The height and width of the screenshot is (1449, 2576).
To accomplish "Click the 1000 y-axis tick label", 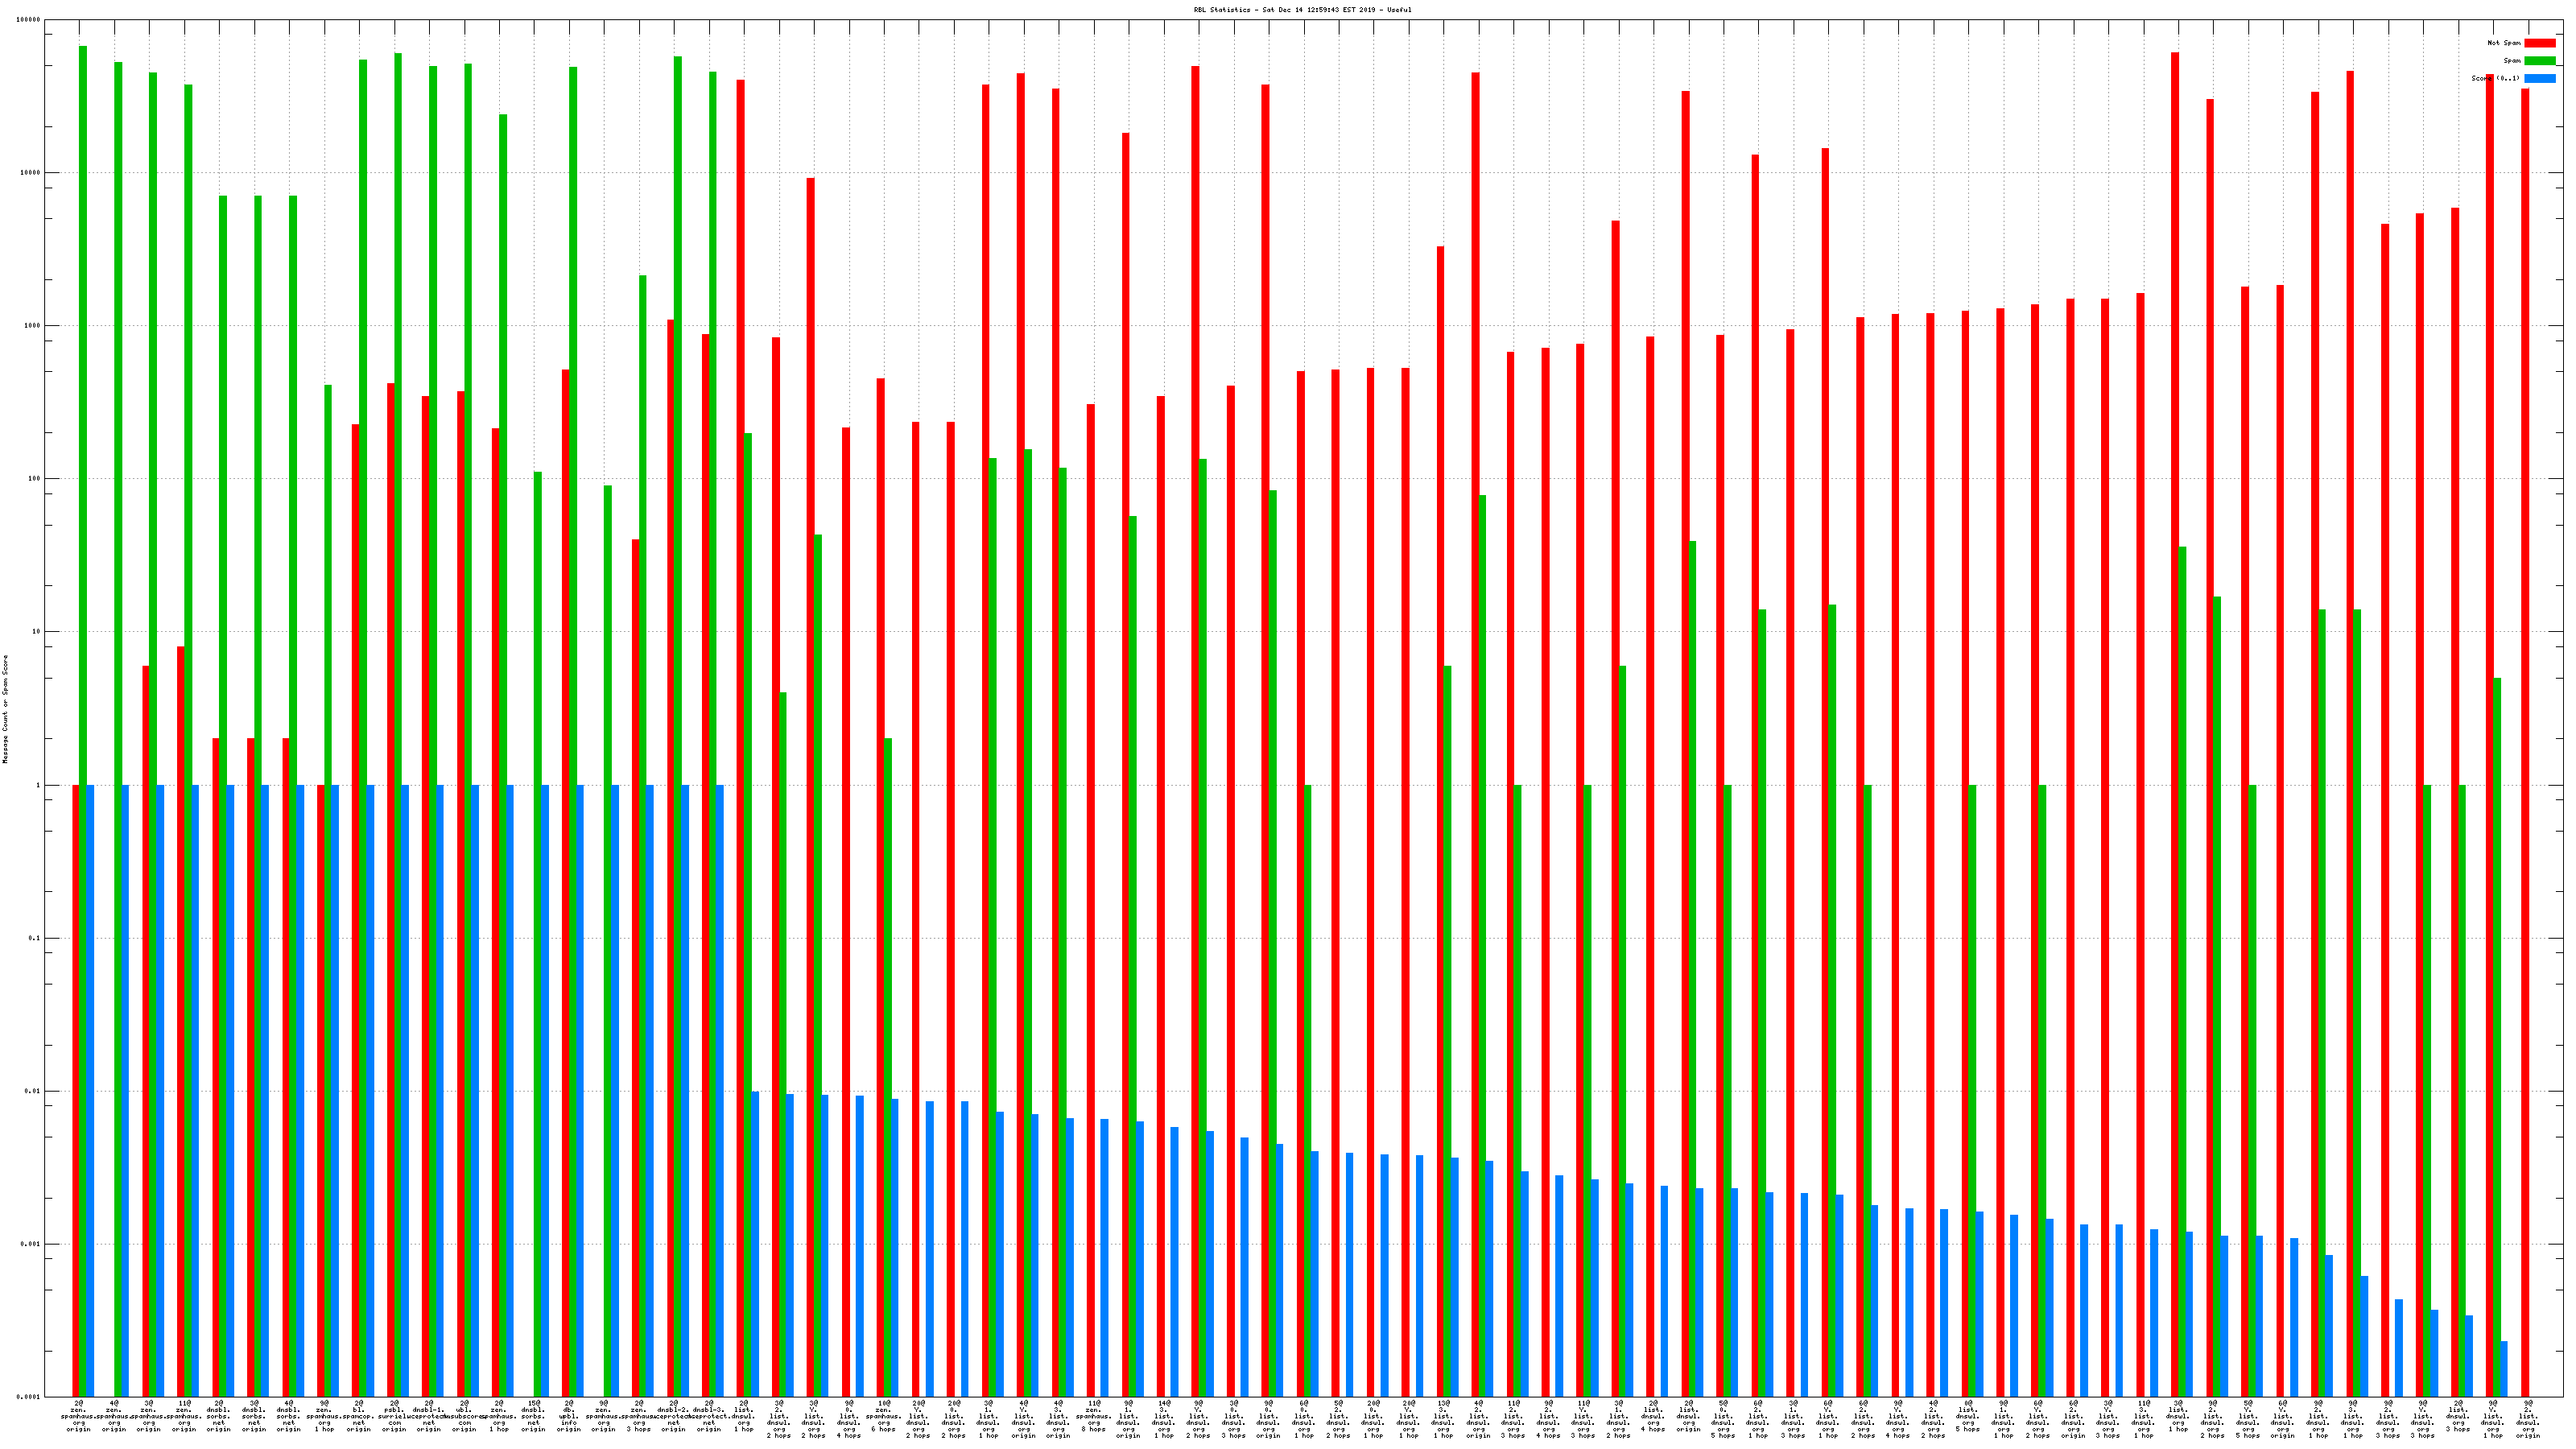I will point(34,326).
